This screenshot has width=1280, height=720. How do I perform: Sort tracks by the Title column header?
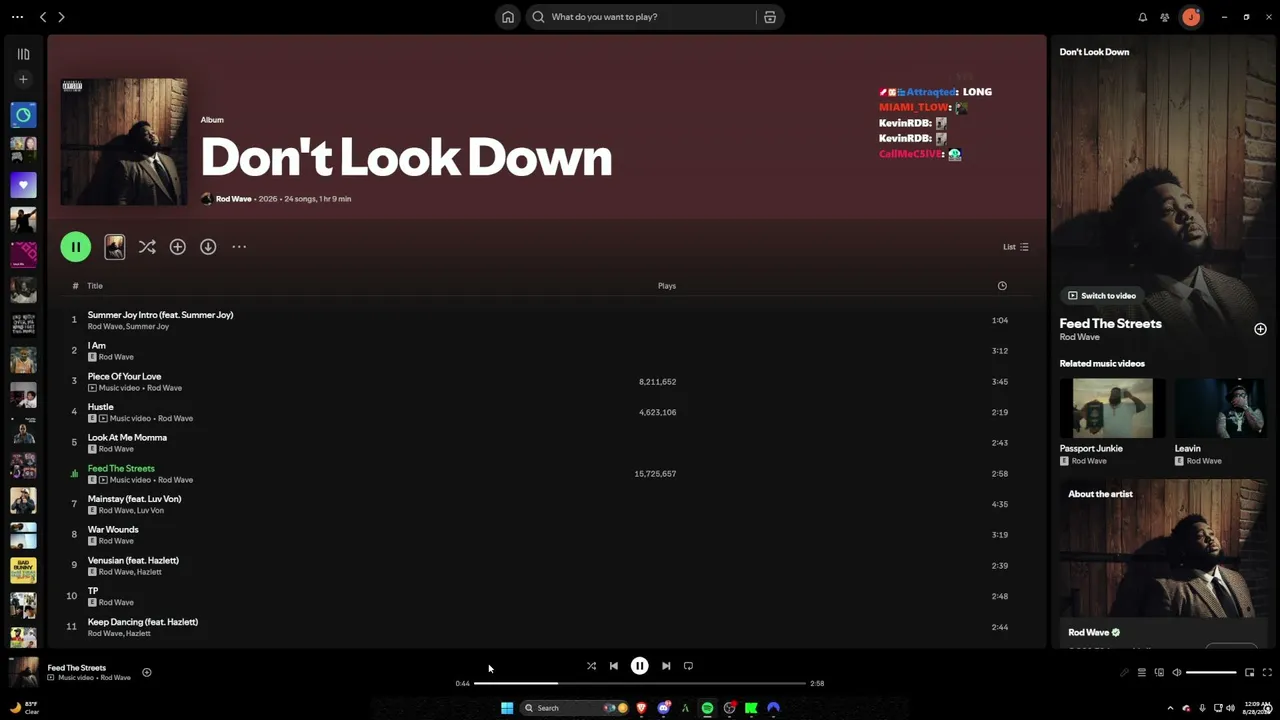point(95,286)
